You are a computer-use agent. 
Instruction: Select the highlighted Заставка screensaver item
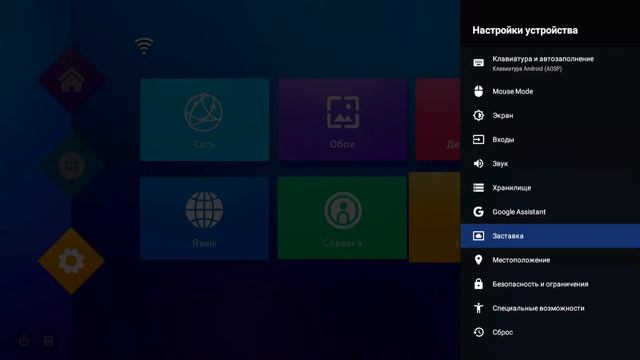[x=550, y=236]
